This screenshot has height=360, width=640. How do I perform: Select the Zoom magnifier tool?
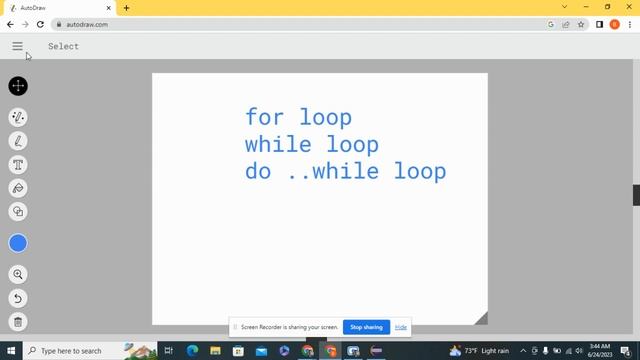pos(18,274)
